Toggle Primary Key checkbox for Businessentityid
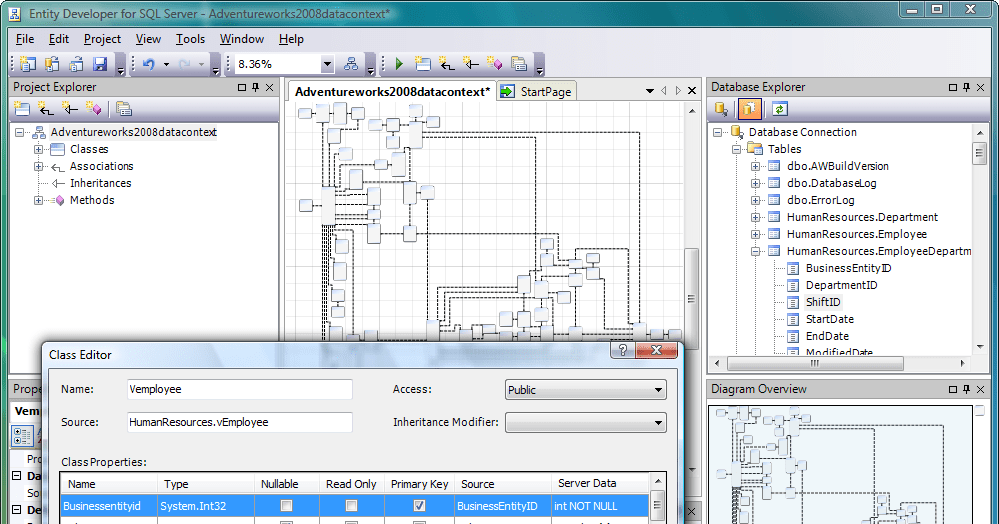Screen dimensions: 999x524 point(419,506)
